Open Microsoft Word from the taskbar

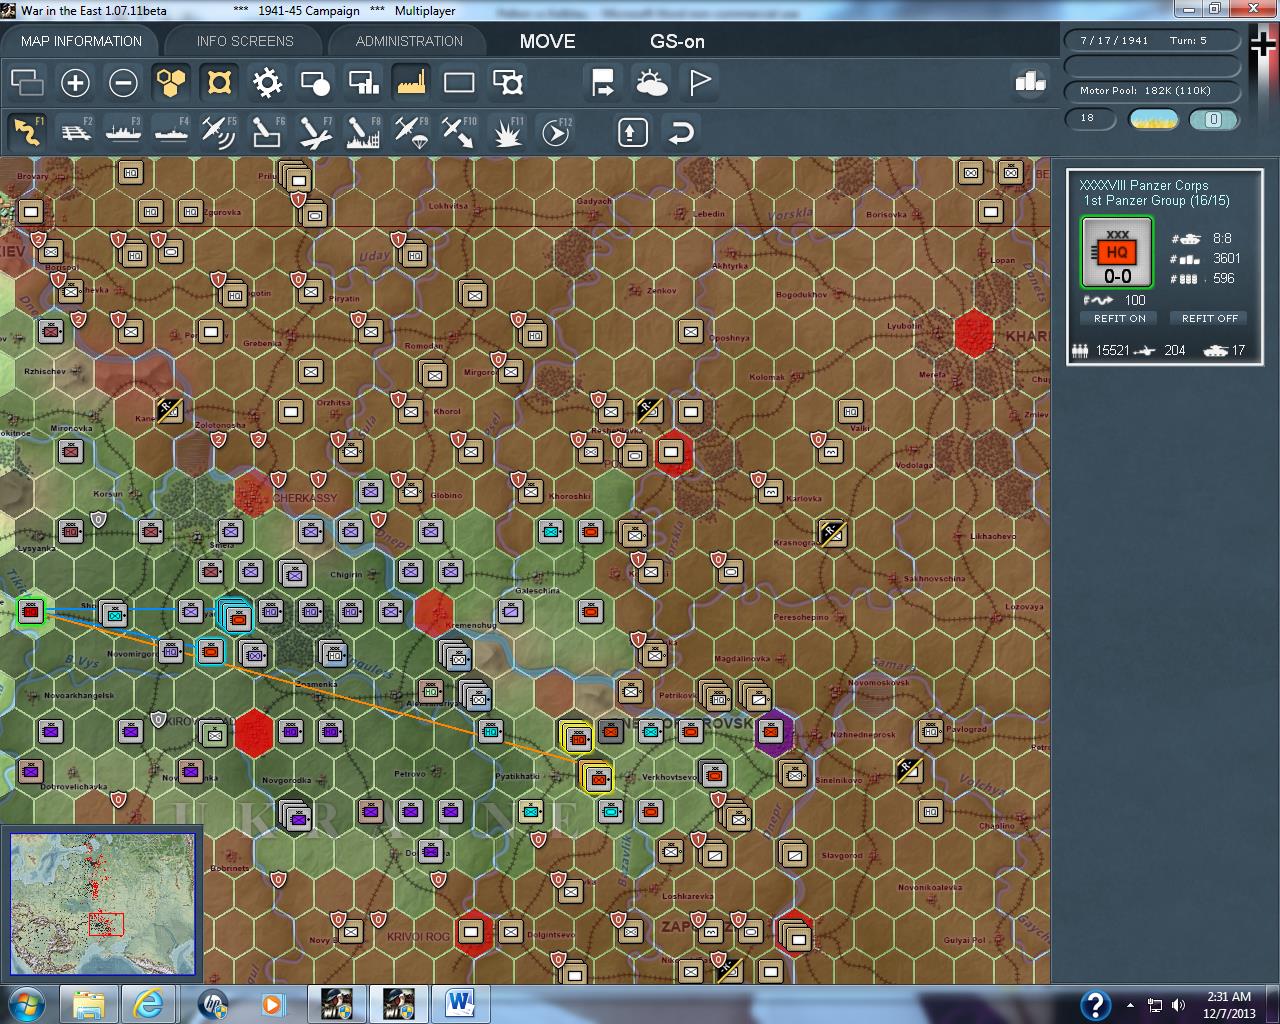[461, 1003]
